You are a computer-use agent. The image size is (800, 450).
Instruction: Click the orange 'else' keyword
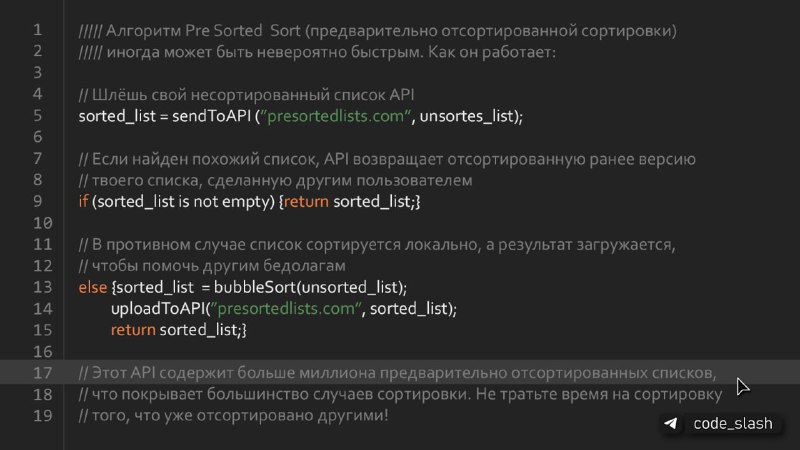pos(92,287)
